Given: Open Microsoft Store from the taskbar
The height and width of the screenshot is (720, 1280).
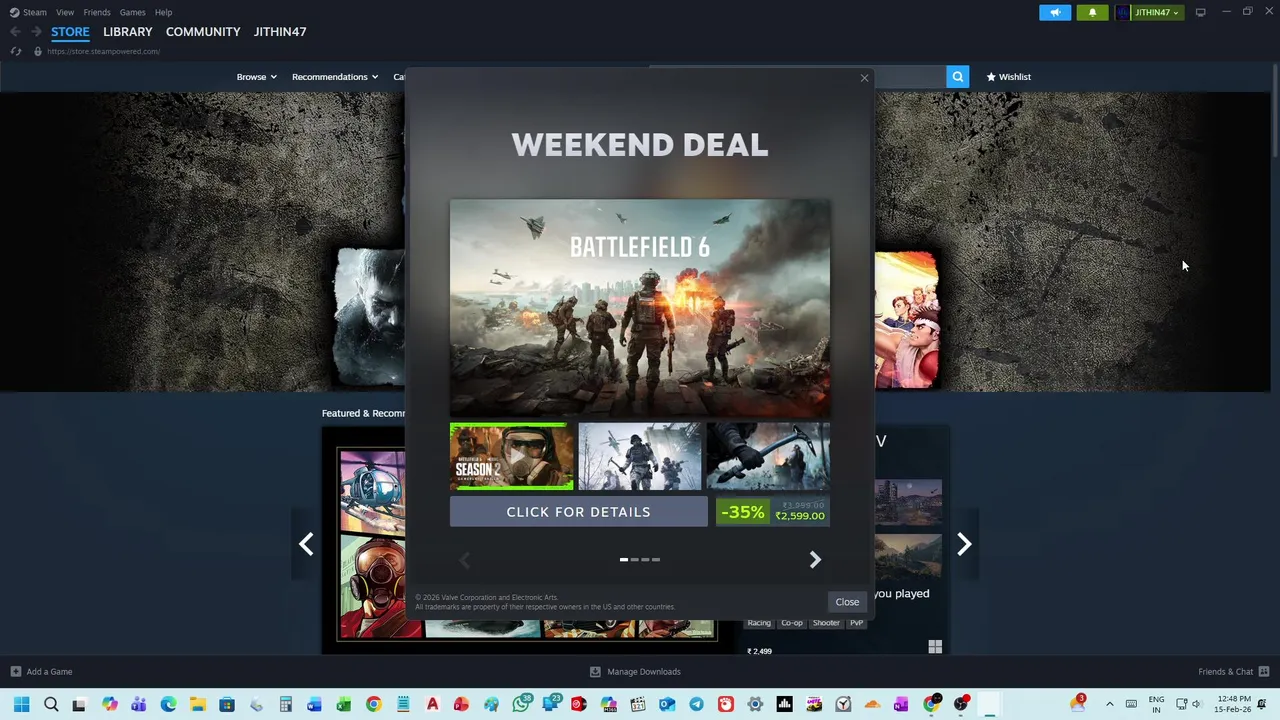Looking at the screenshot, I should pos(227,704).
